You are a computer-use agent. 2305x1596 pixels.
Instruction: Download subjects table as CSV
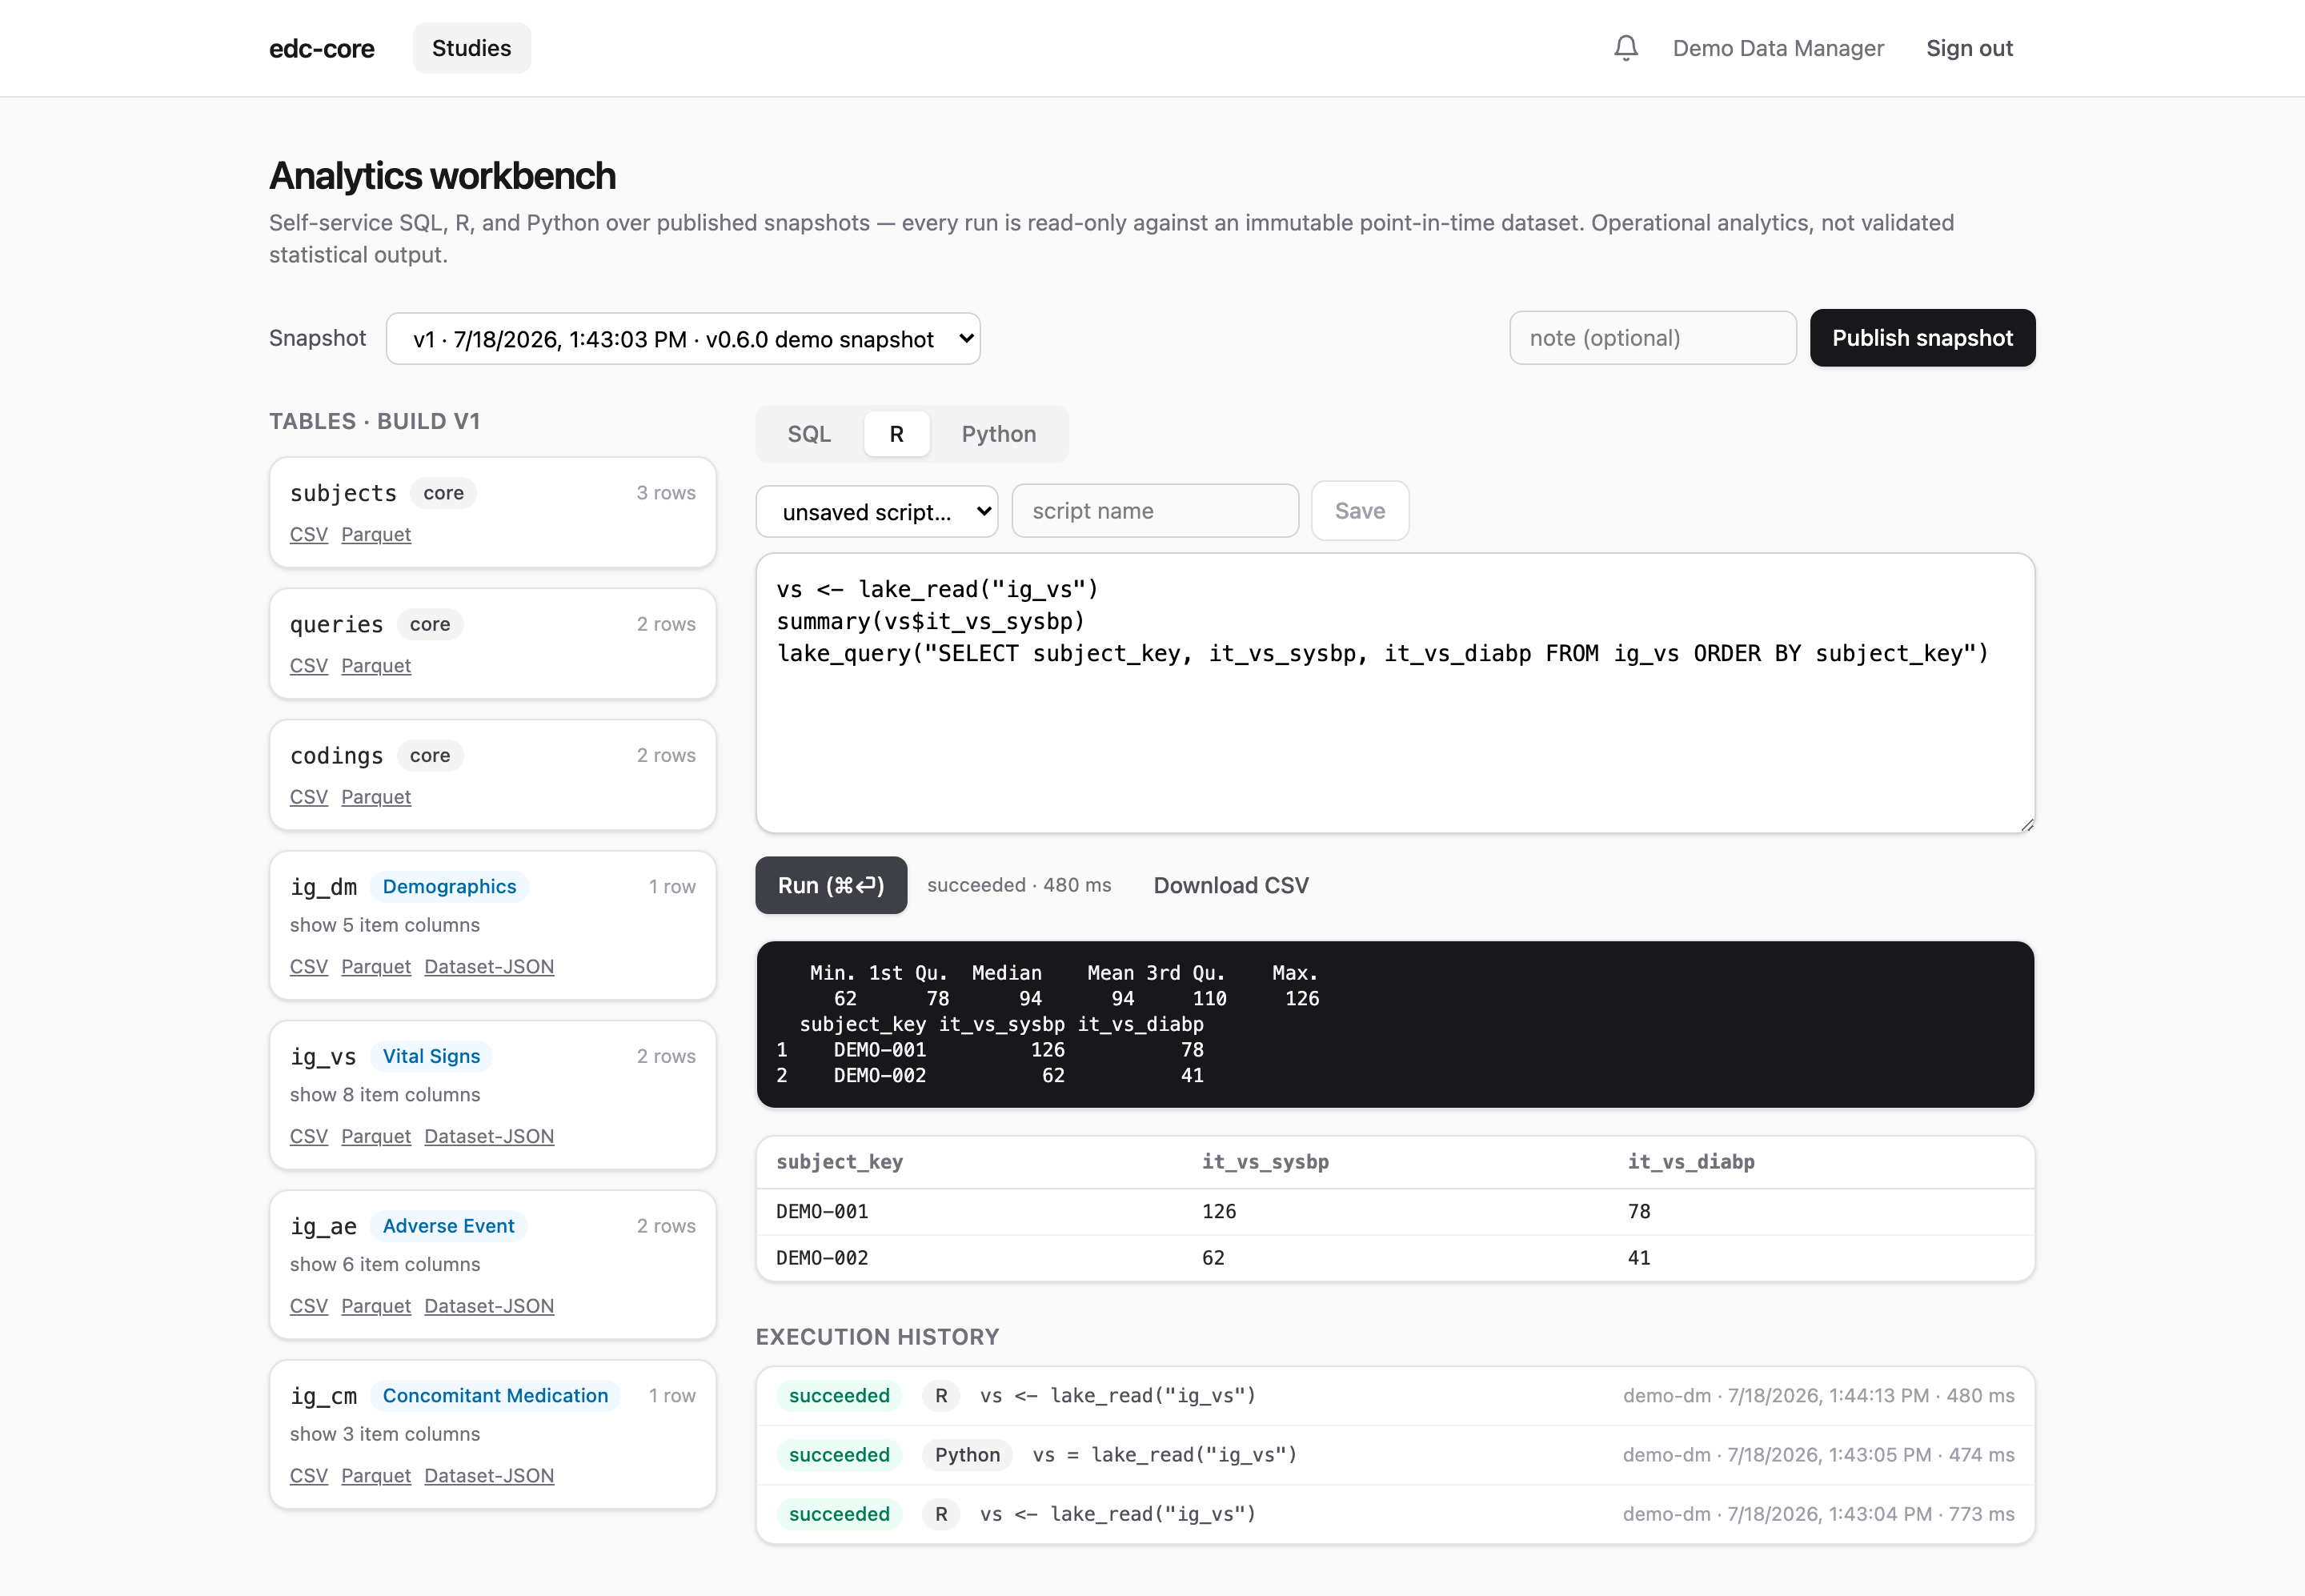pyautogui.click(x=309, y=534)
